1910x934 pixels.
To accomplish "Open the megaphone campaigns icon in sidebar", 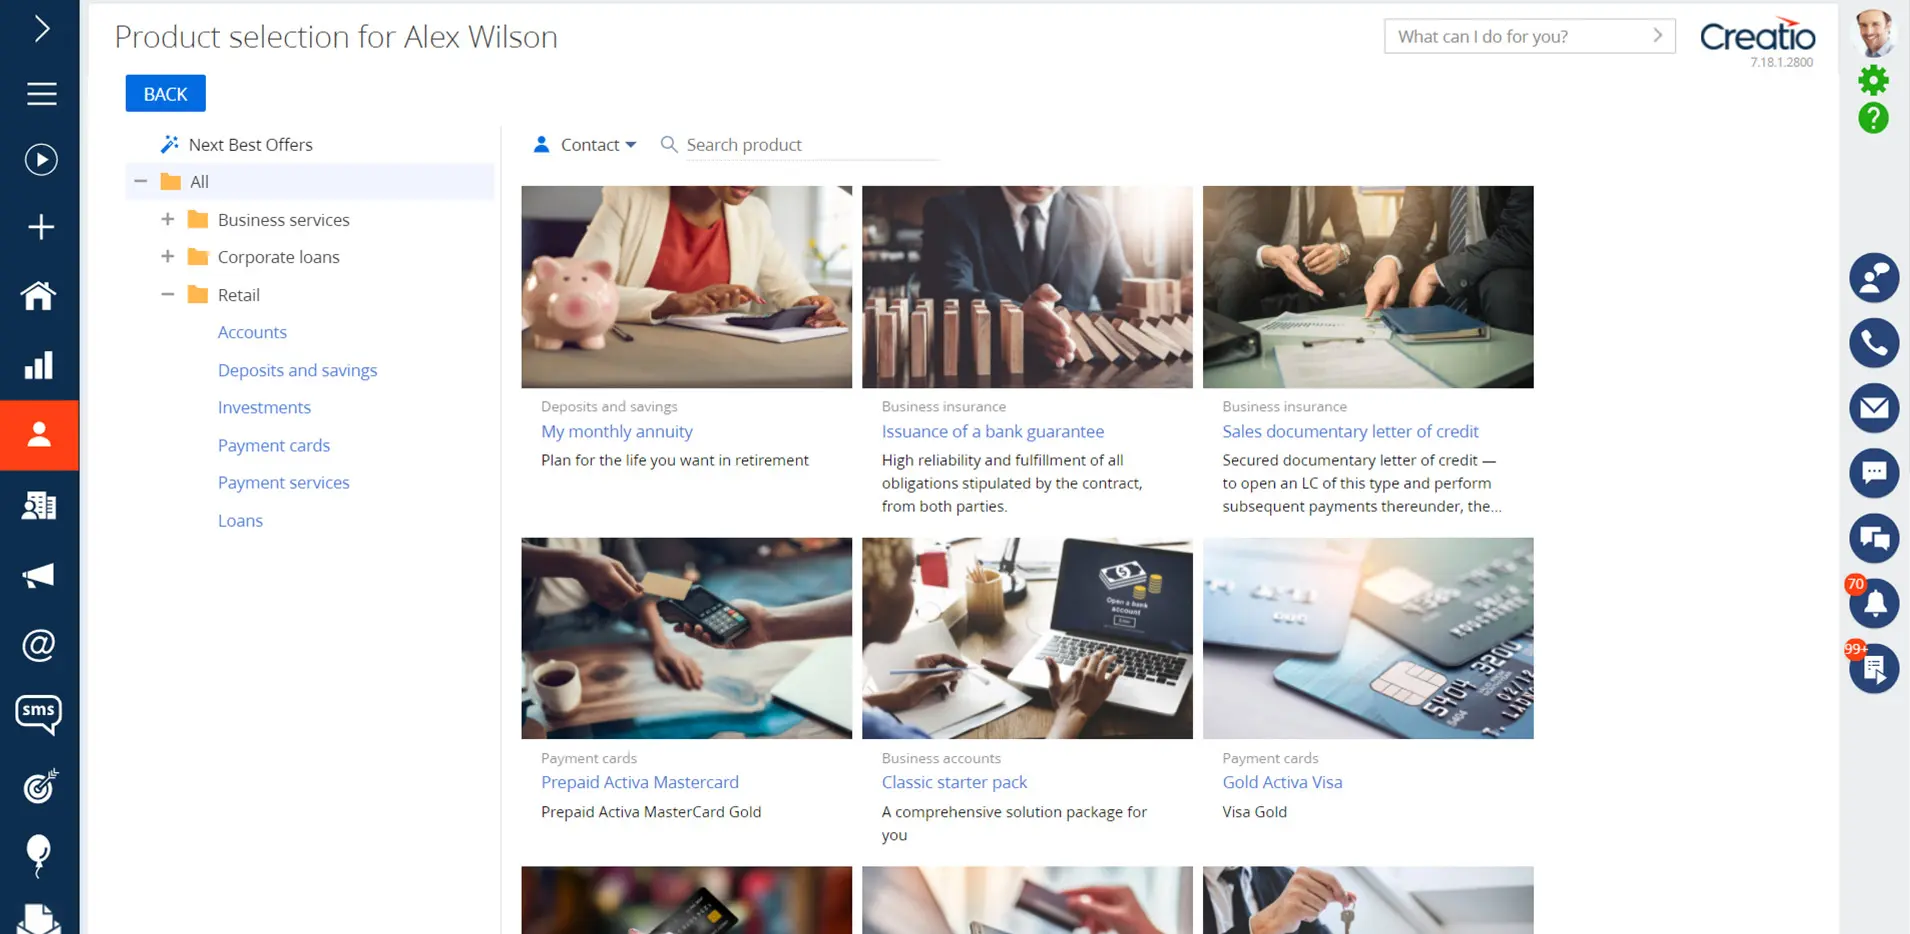I will (39, 575).
